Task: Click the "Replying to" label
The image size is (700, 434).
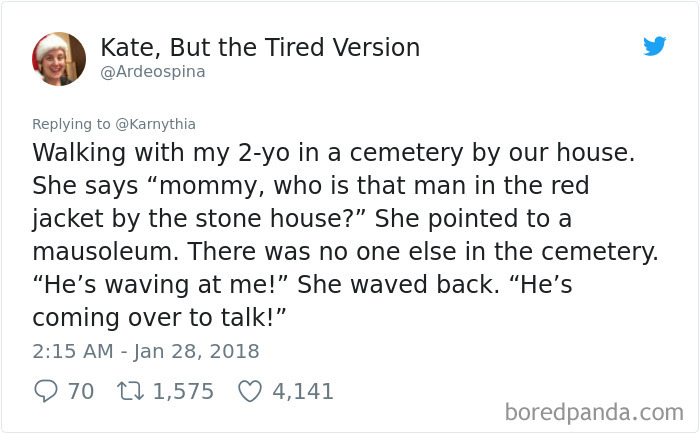Action: point(70,124)
